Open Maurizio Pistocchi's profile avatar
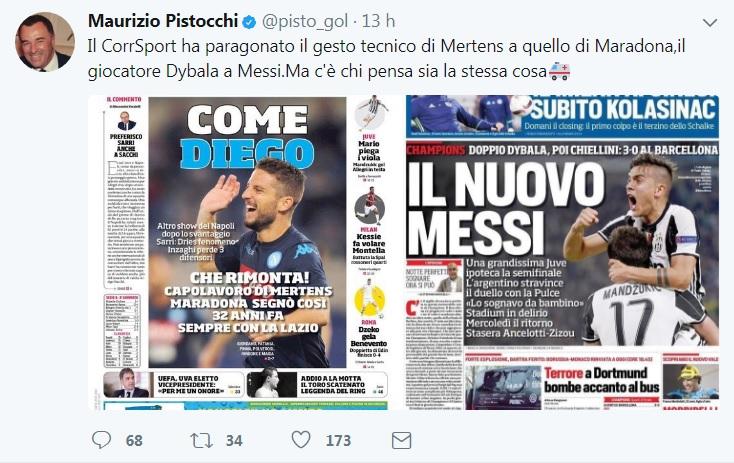The height and width of the screenshot is (463, 734). 45,42
